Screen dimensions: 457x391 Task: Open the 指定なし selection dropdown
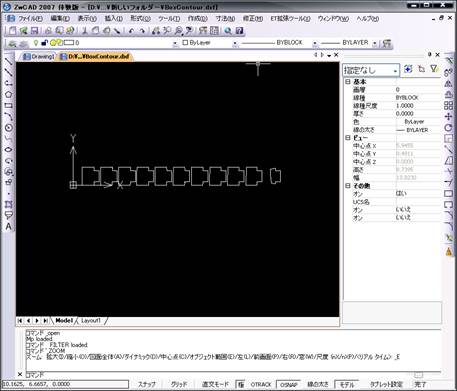point(371,70)
